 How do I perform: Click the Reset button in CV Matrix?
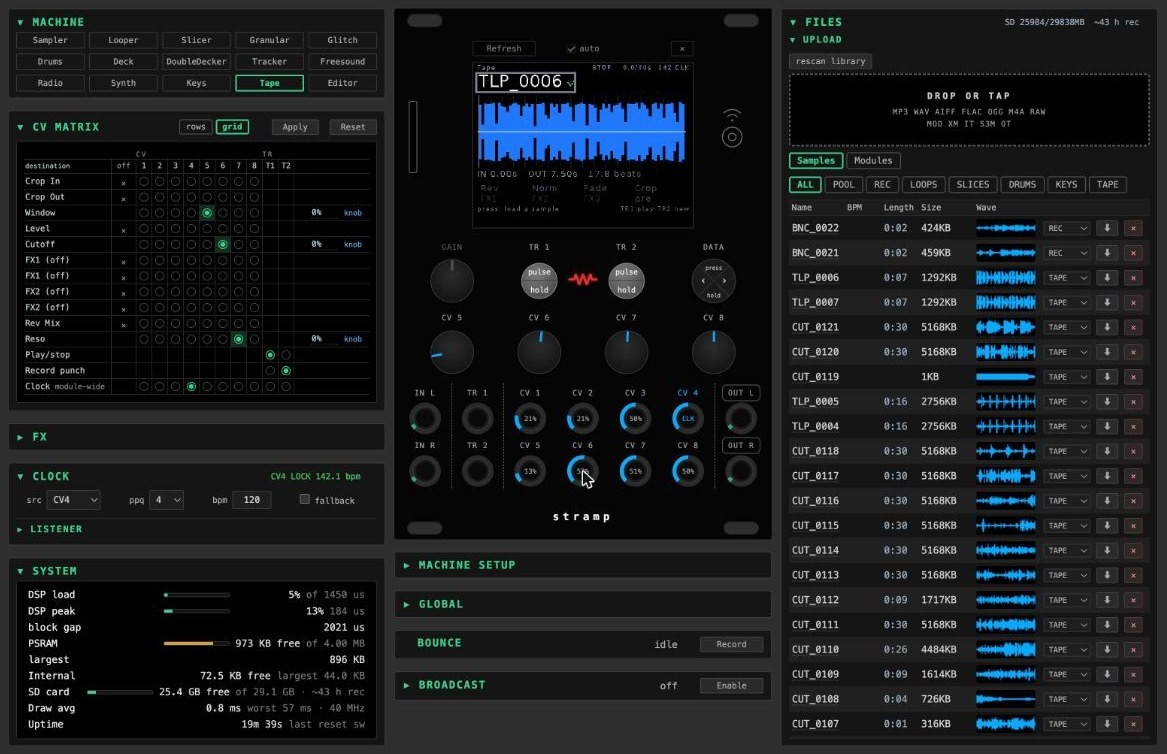pos(353,127)
